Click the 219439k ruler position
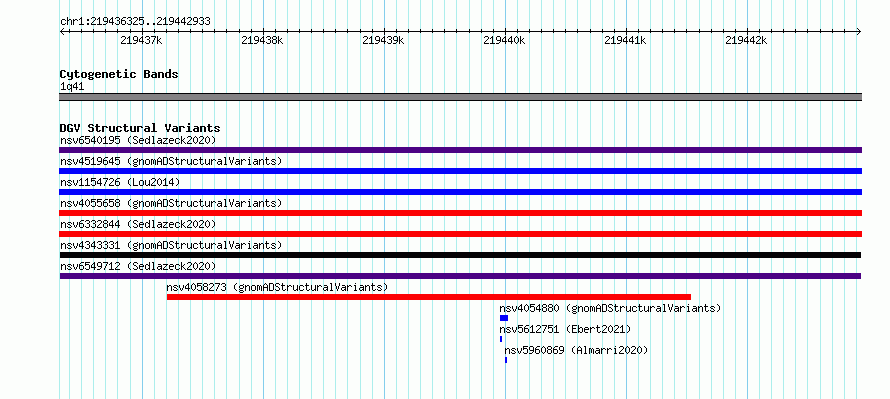Screen dimensions: 890x399 click(383, 40)
